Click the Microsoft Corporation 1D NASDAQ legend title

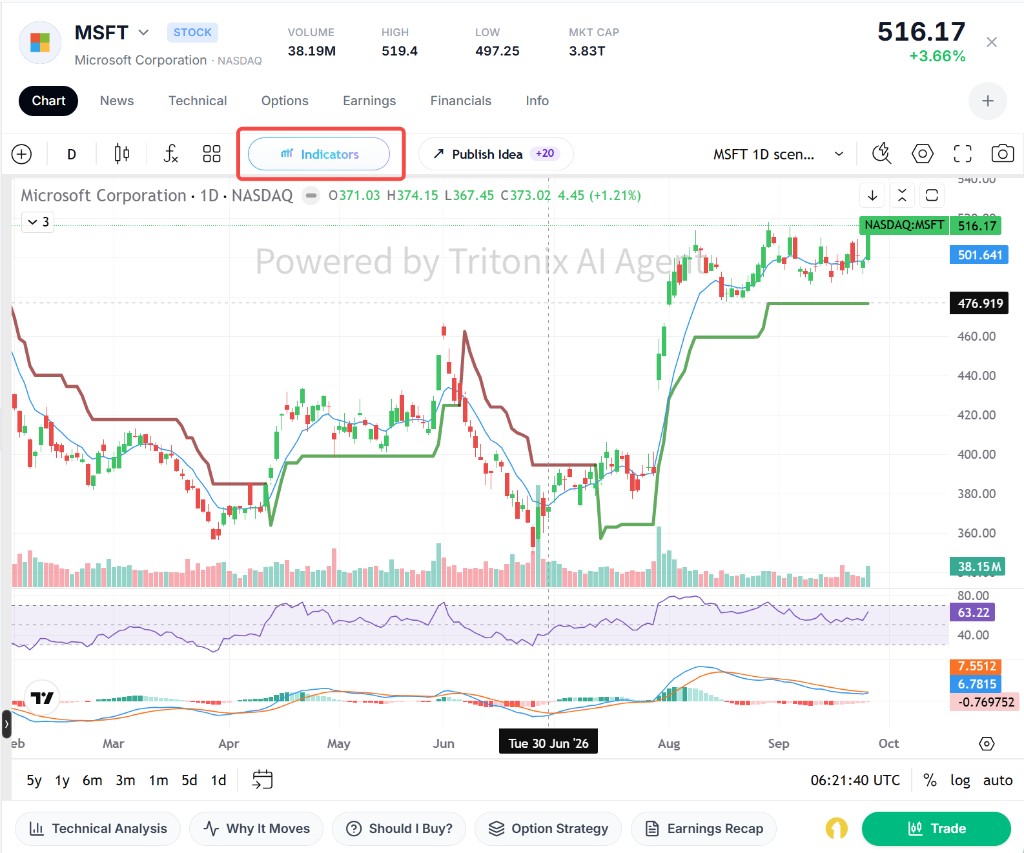[157, 195]
